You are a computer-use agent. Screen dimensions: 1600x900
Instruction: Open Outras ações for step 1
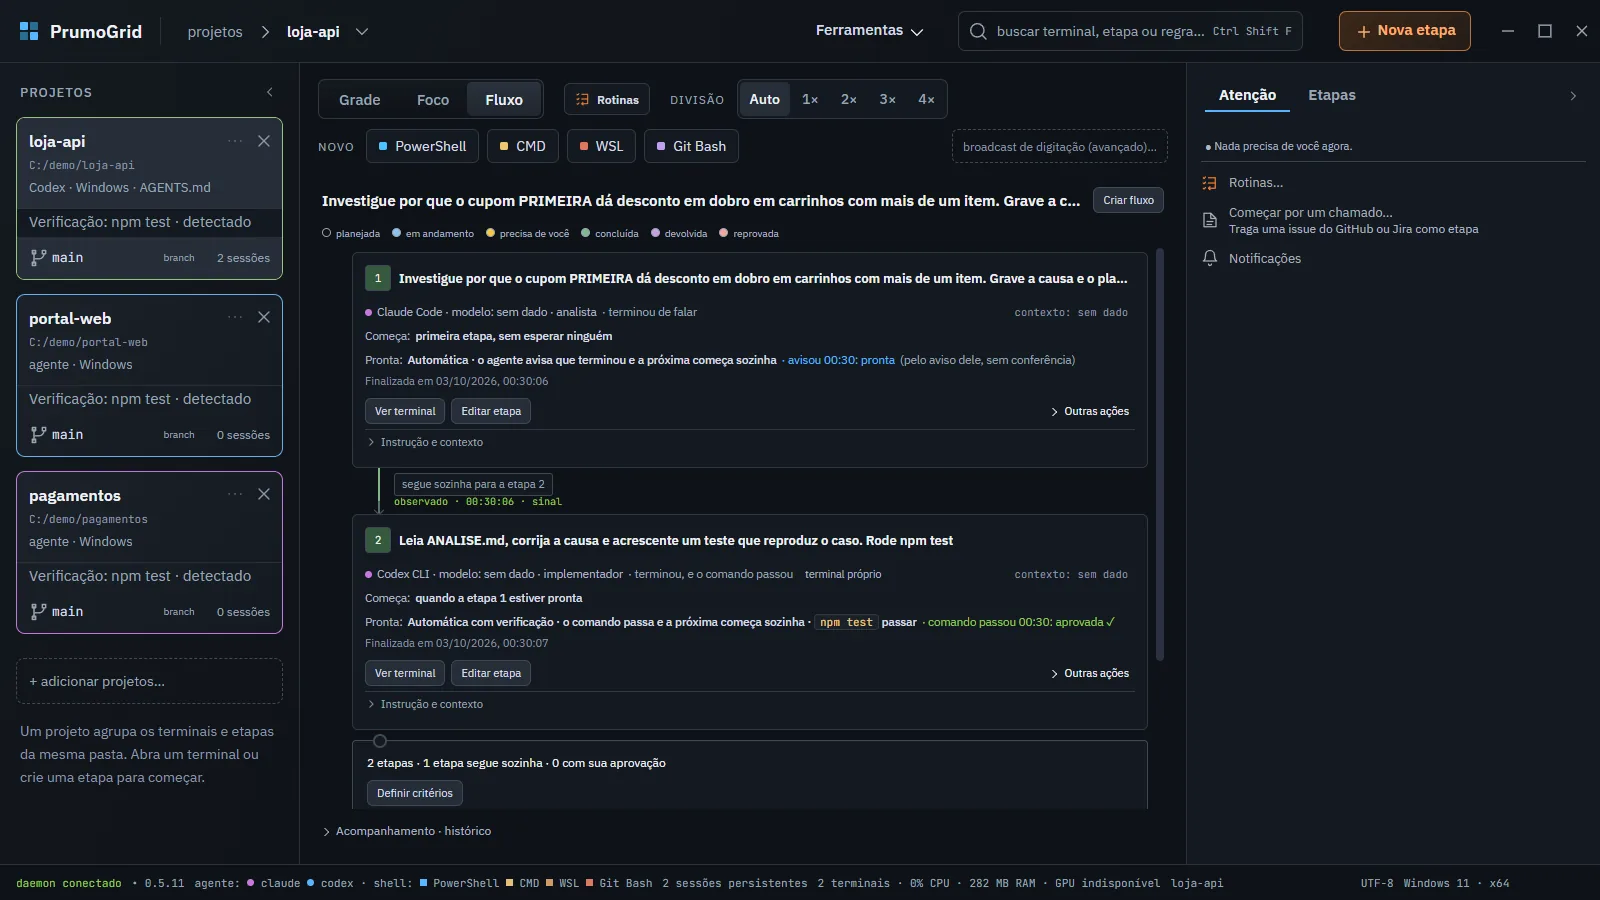coord(1090,411)
